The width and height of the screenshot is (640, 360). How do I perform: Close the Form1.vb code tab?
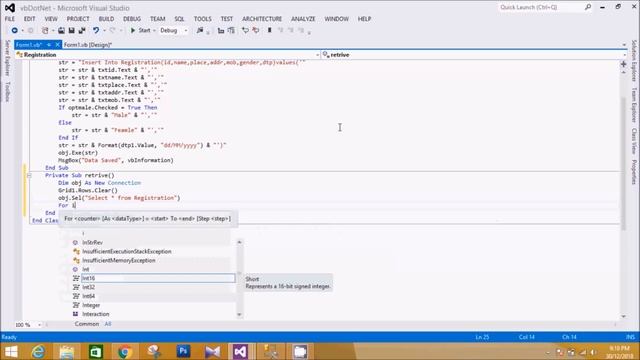(58, 44)
